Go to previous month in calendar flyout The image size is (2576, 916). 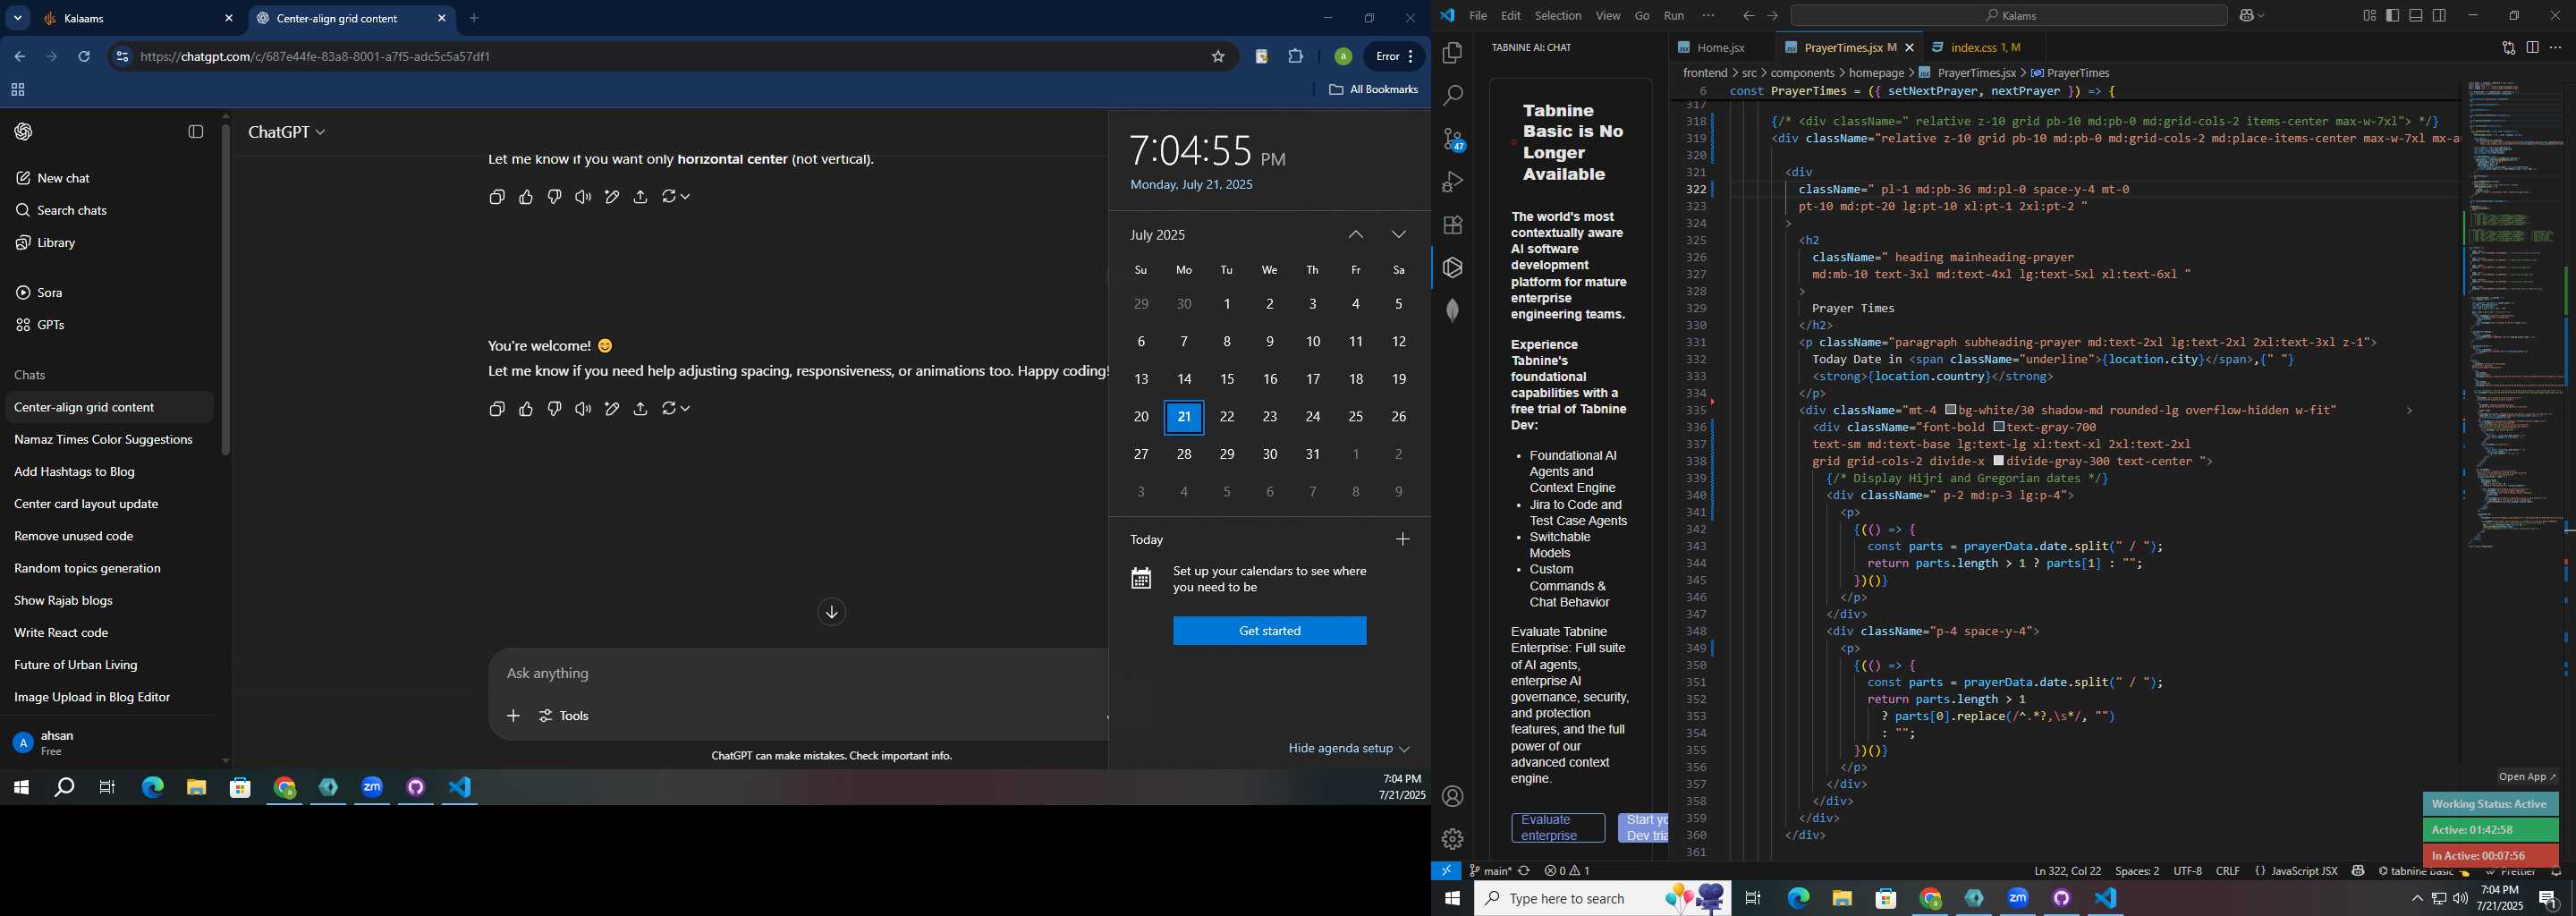[1355, 235]
